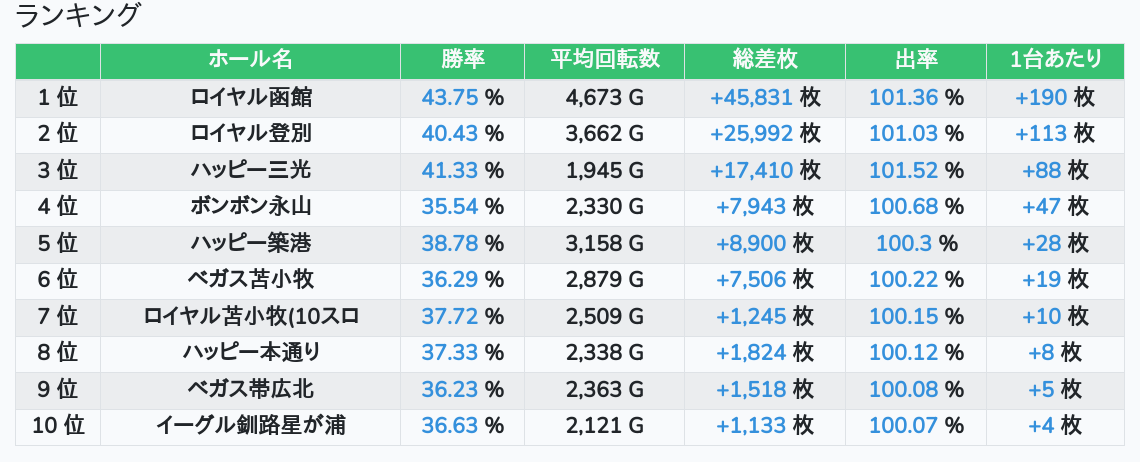Select the 101.52 payout rate value

(903, 170)
